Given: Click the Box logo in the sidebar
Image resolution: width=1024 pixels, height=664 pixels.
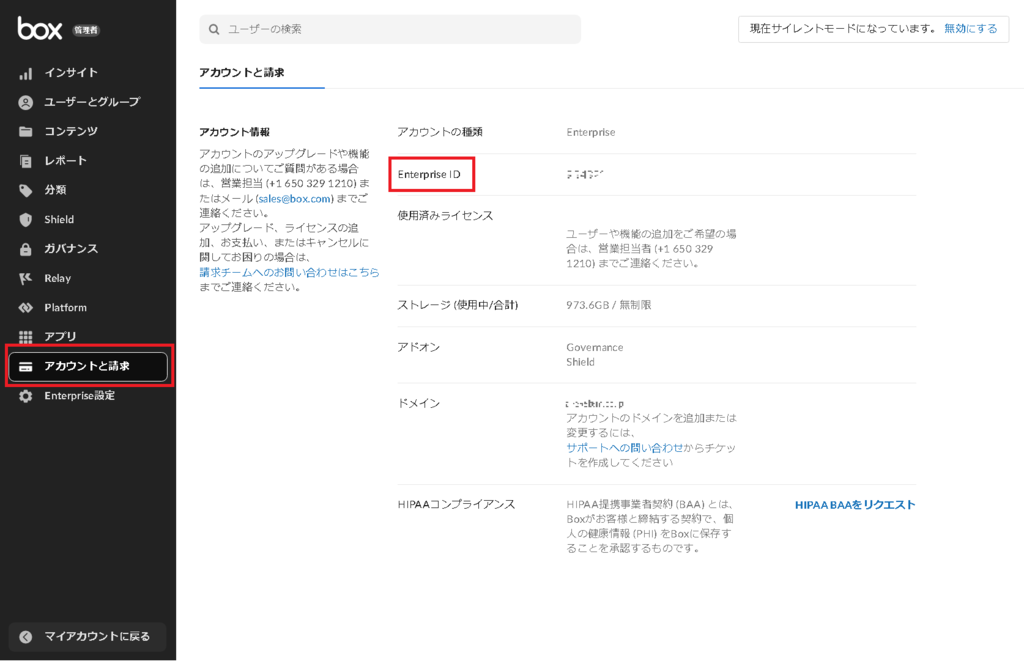Looking at the screenshot, I should (40, 29).
